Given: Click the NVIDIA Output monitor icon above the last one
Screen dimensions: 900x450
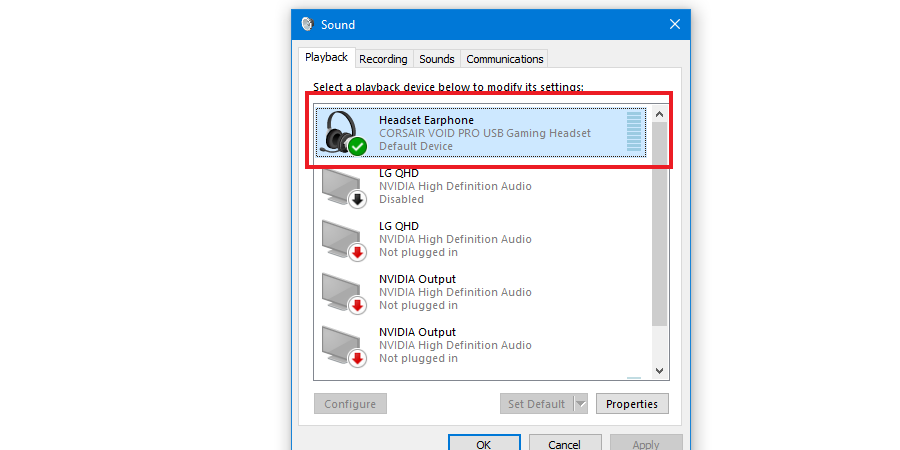Looking at the screenshot, I should [x=344, y=293].
